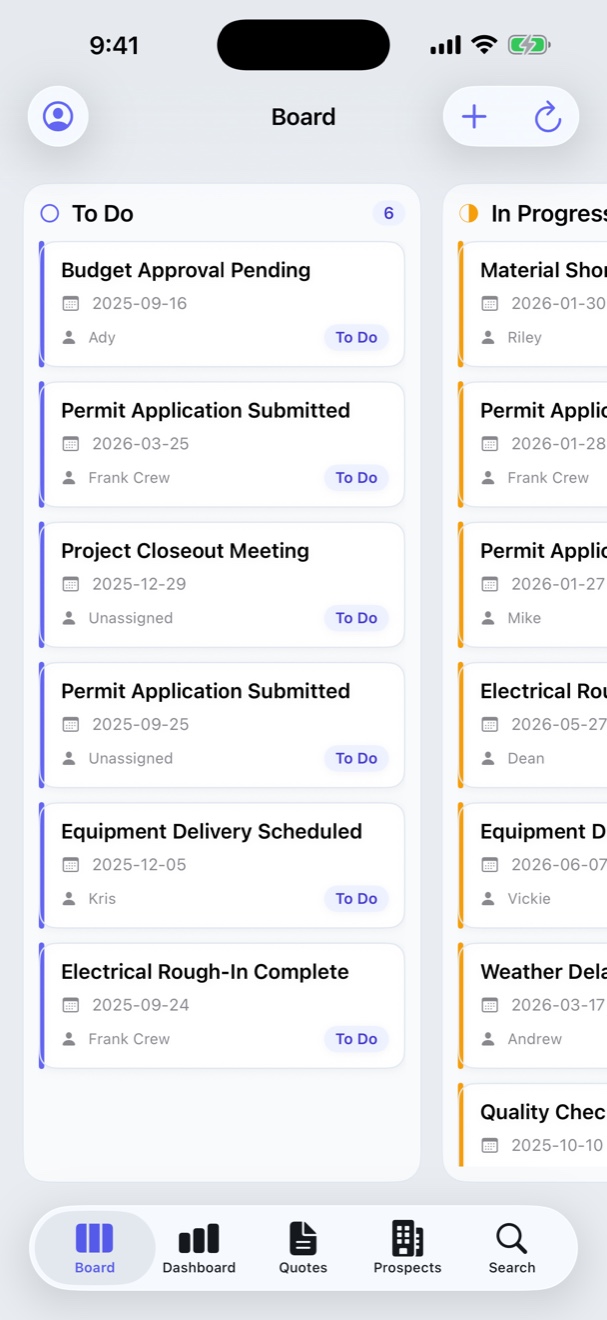Viewport: 607px width, 1320px height.
Task: Switch to the Dashboard tab
Action: coord(199,1248)
